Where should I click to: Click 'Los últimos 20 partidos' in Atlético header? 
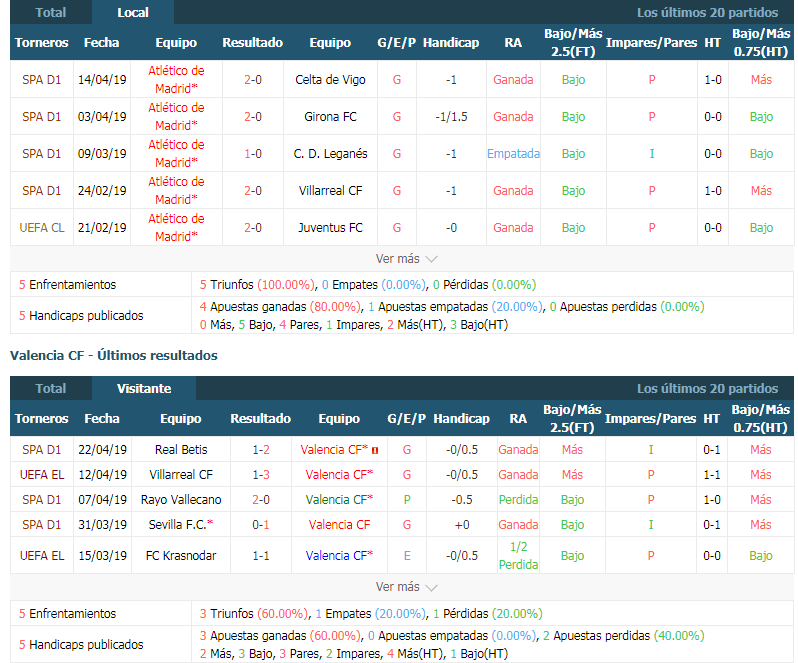pyautogui.click(x=707, y=12)
